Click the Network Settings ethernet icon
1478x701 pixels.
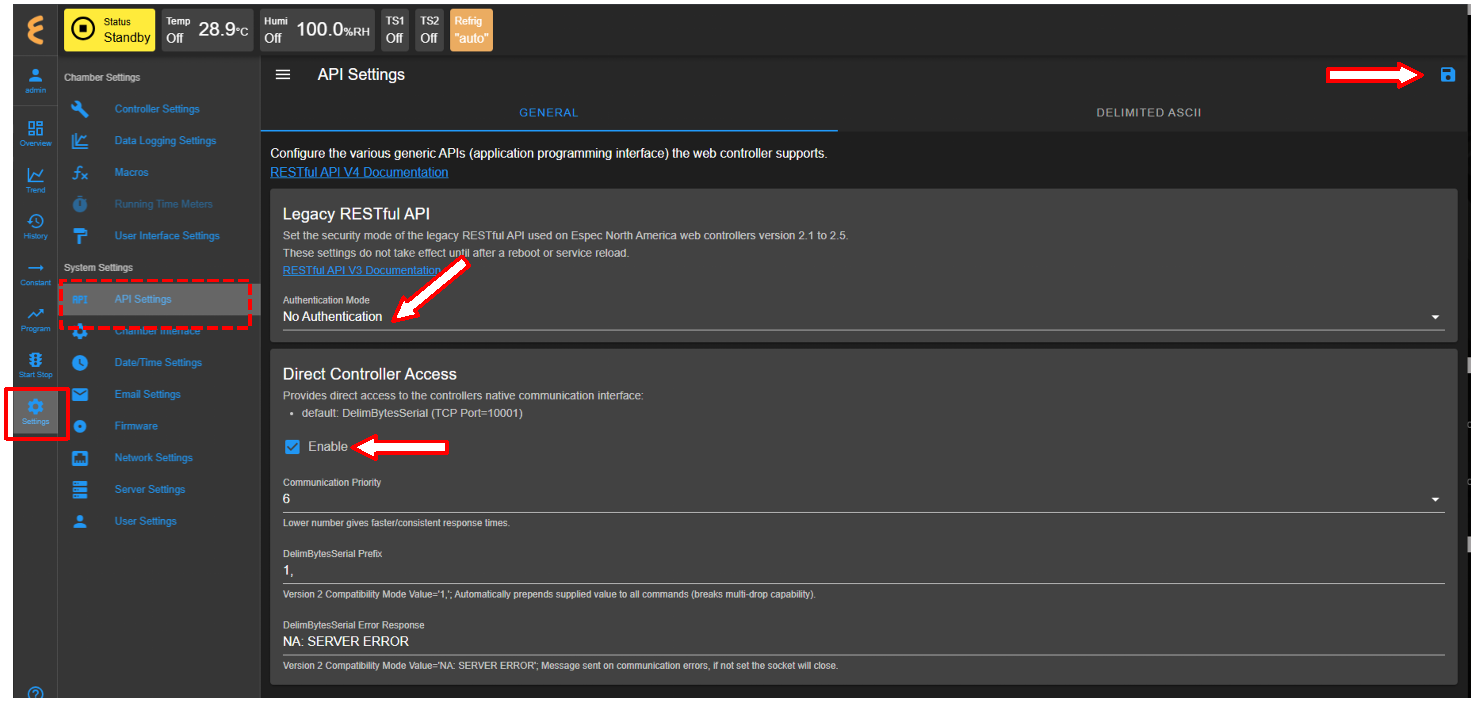tap(80, 458)
